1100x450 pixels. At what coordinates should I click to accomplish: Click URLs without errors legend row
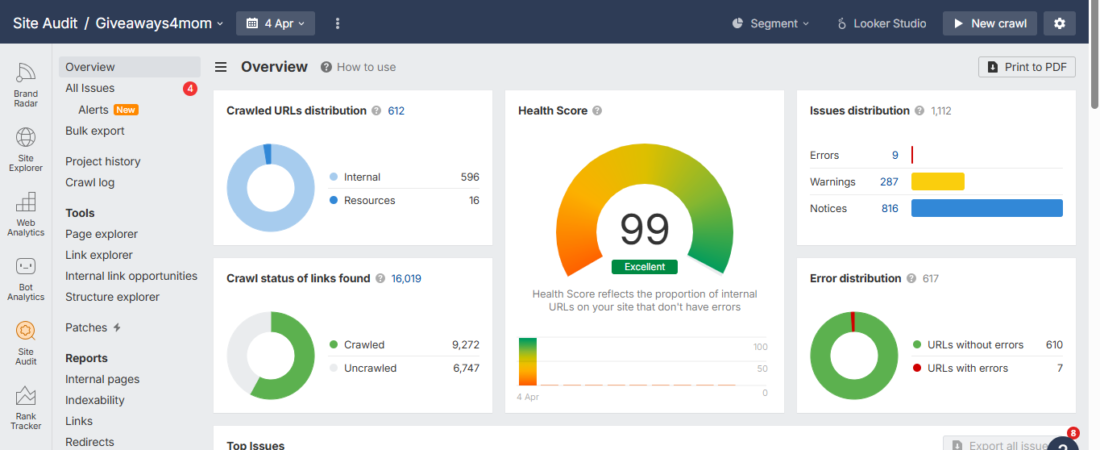pos(988,345)
